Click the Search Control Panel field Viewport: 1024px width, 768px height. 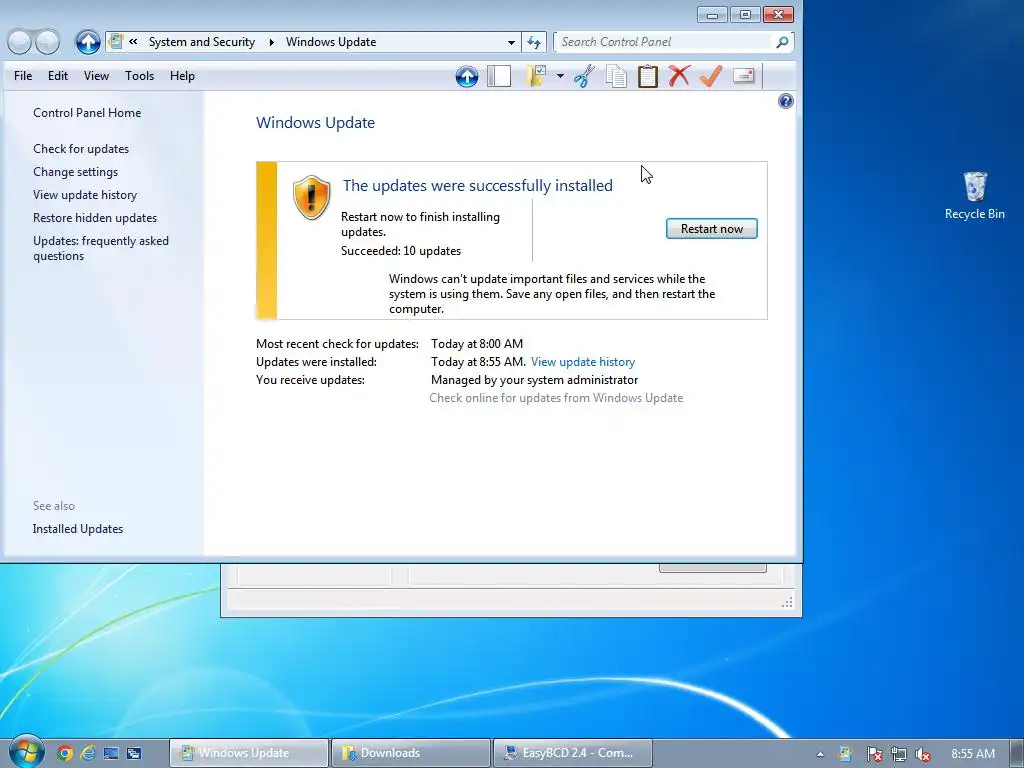(x=664, y=42)
